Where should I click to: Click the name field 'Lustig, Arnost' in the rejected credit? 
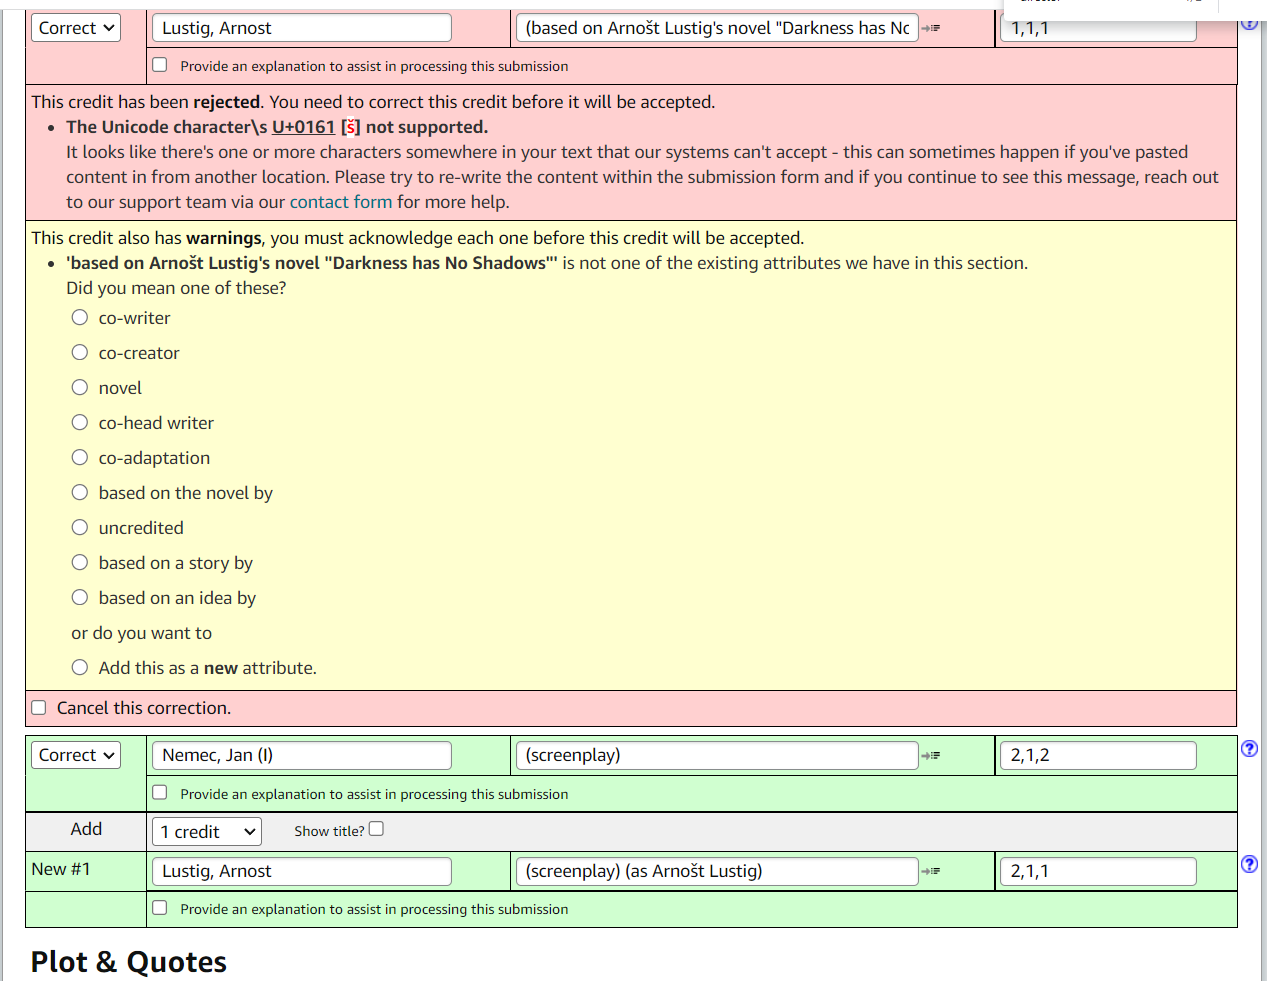pos(302,28)
